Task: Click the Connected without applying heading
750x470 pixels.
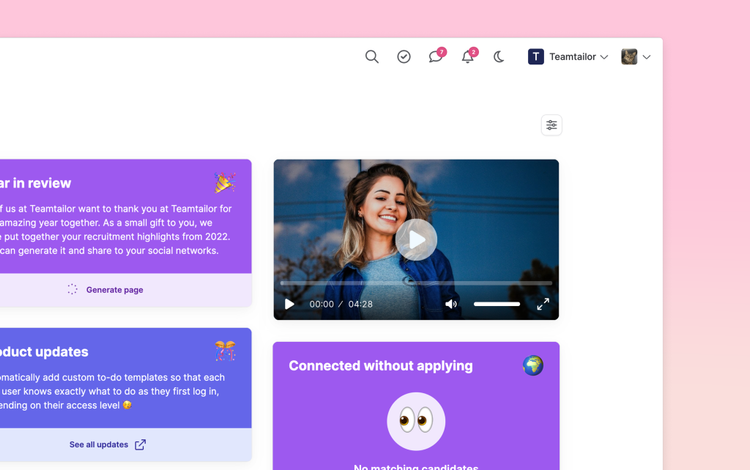Action: click(x=381, y=366)
